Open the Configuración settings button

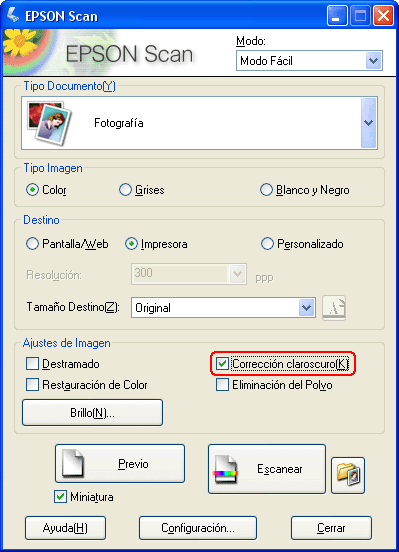tap(198, 528)
